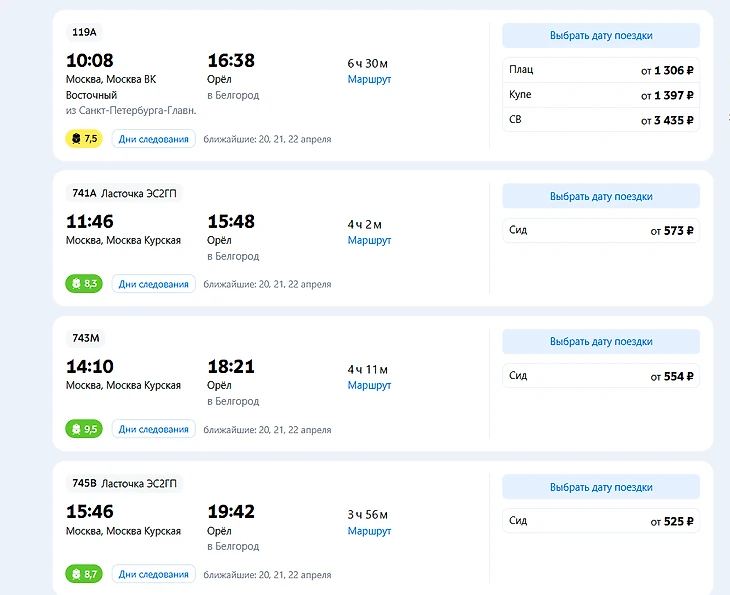
Task: Choose trip date for train 741А
Action: [x=601, y=197]
